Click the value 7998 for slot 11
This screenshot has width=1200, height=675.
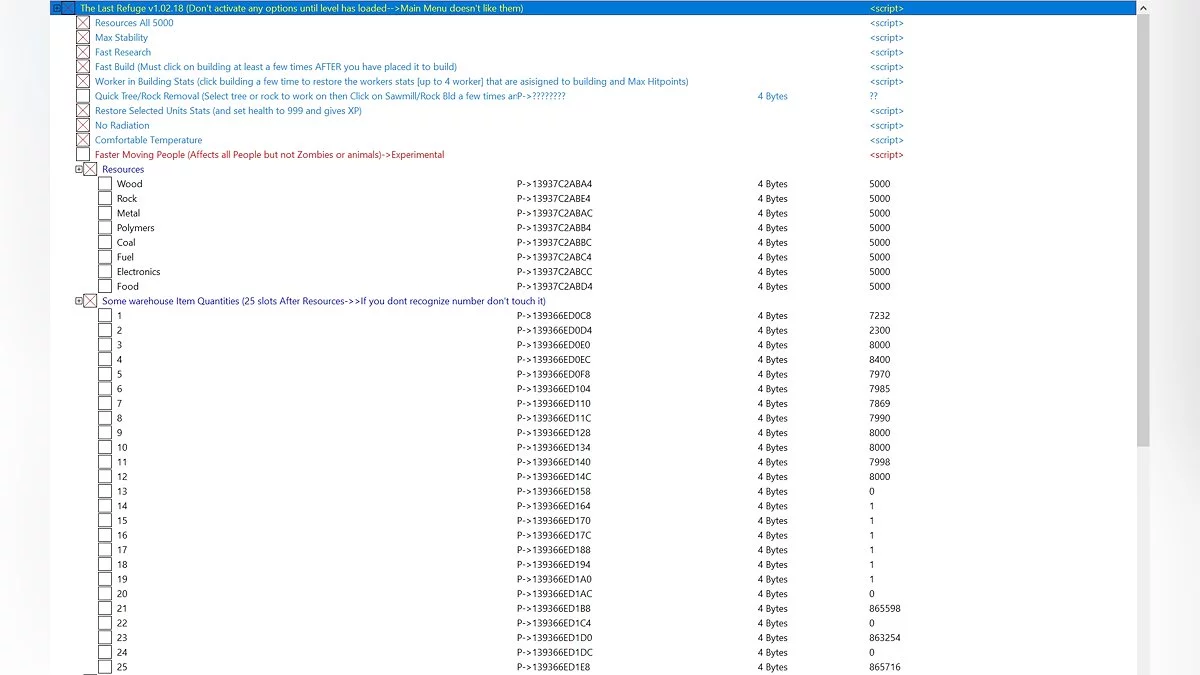(880, 462)
